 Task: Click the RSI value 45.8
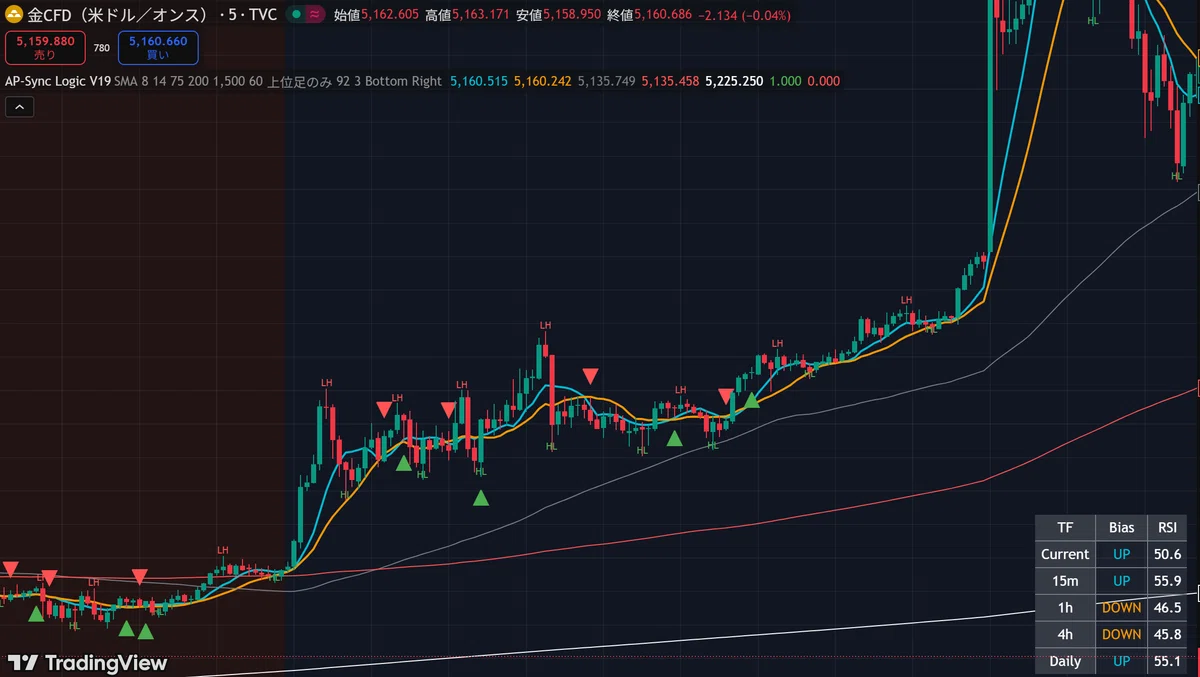pos(1167,634)
